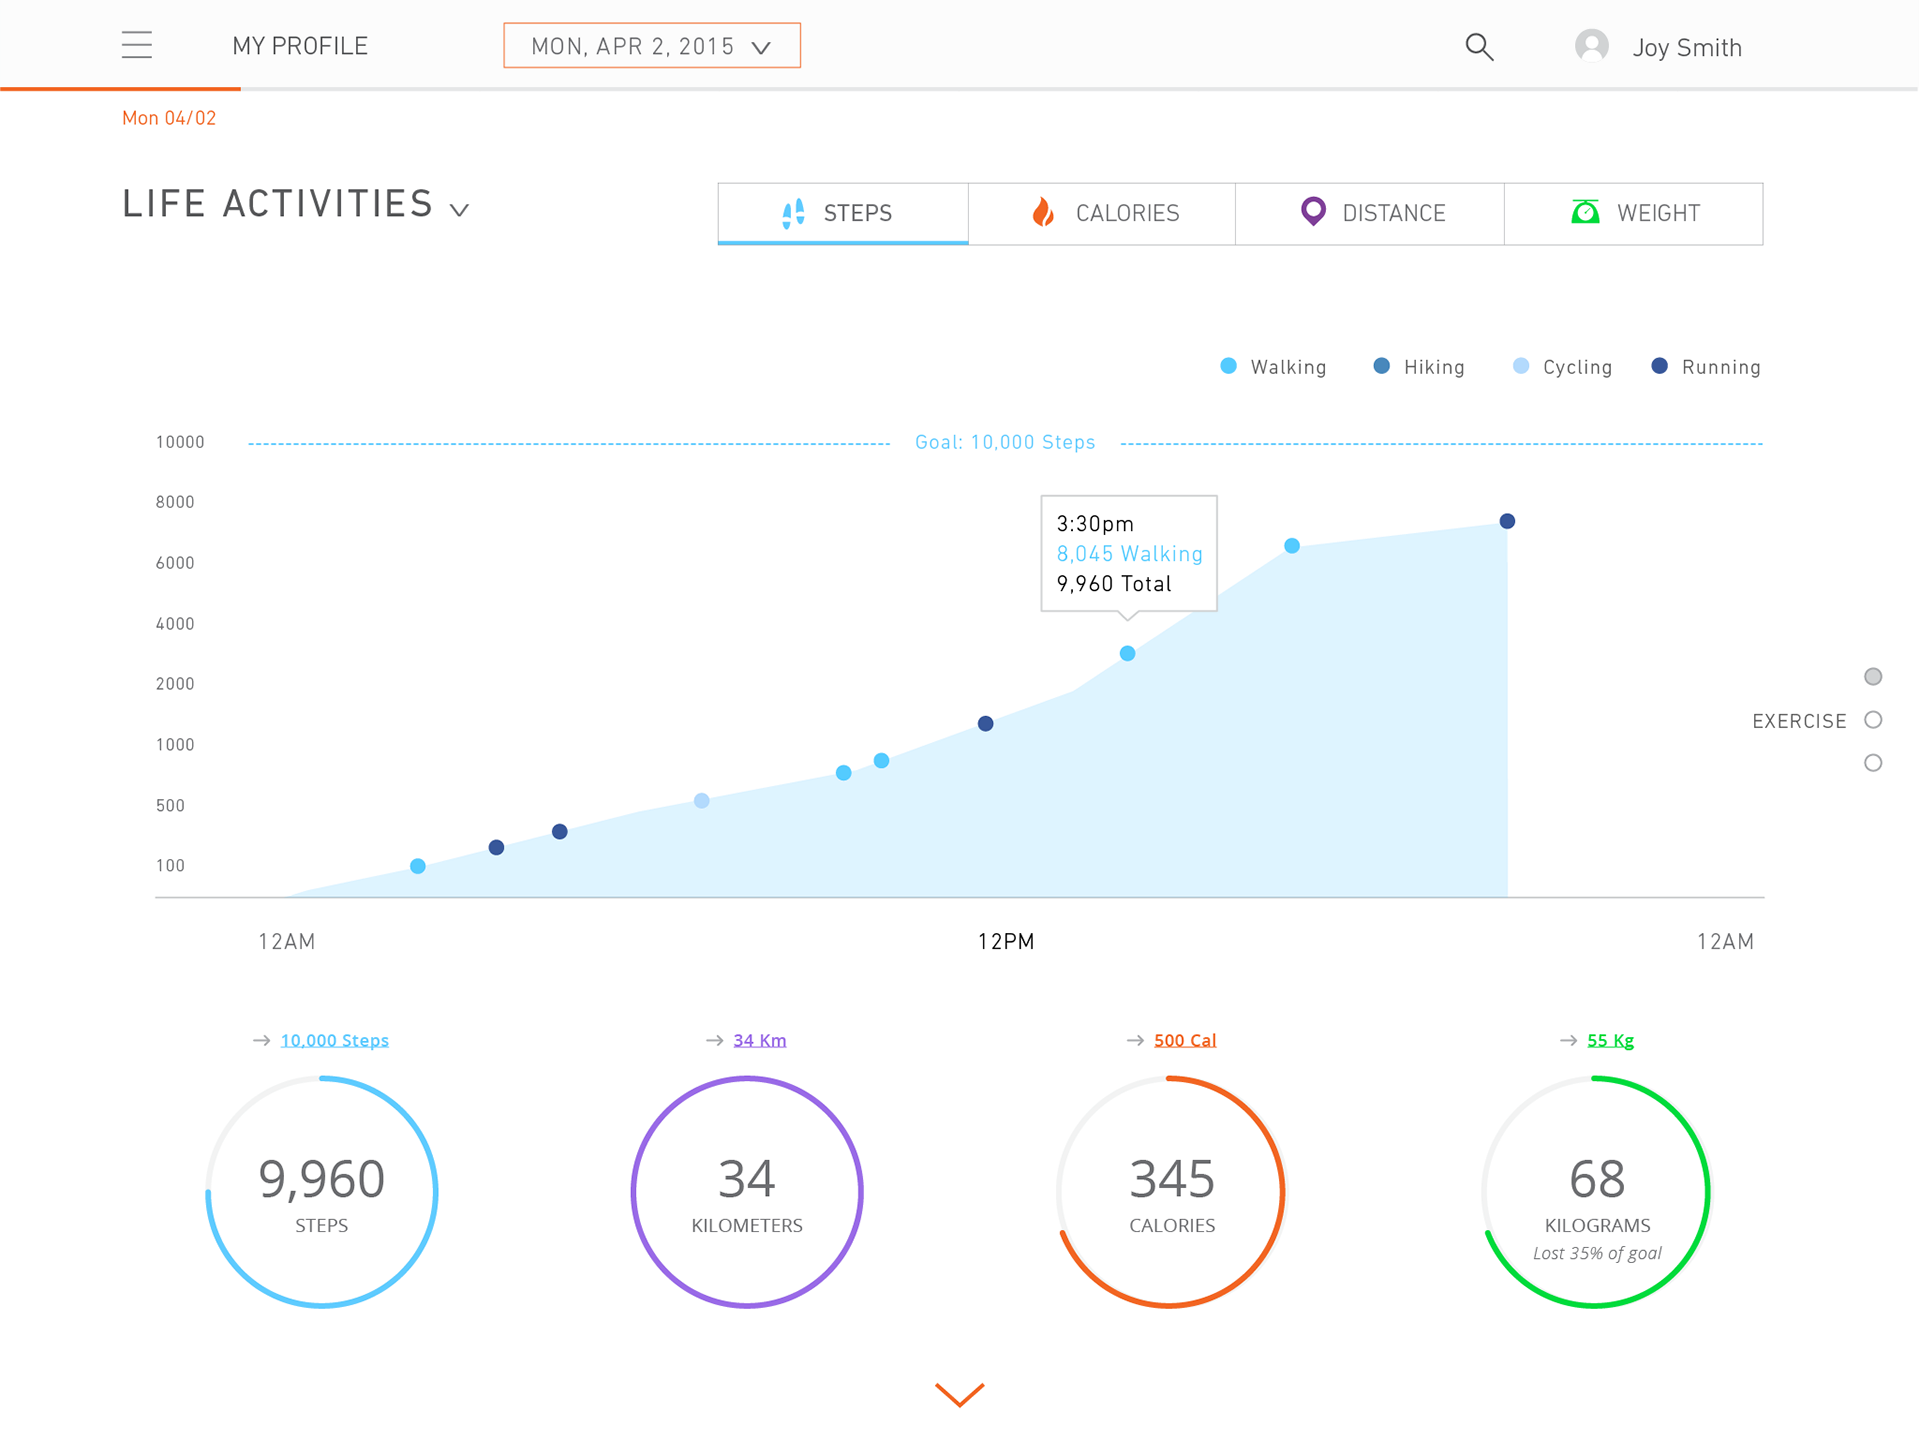Click the 68 kilograms progress ring
1920x1440 pixels.
tap(1597, 1192)
